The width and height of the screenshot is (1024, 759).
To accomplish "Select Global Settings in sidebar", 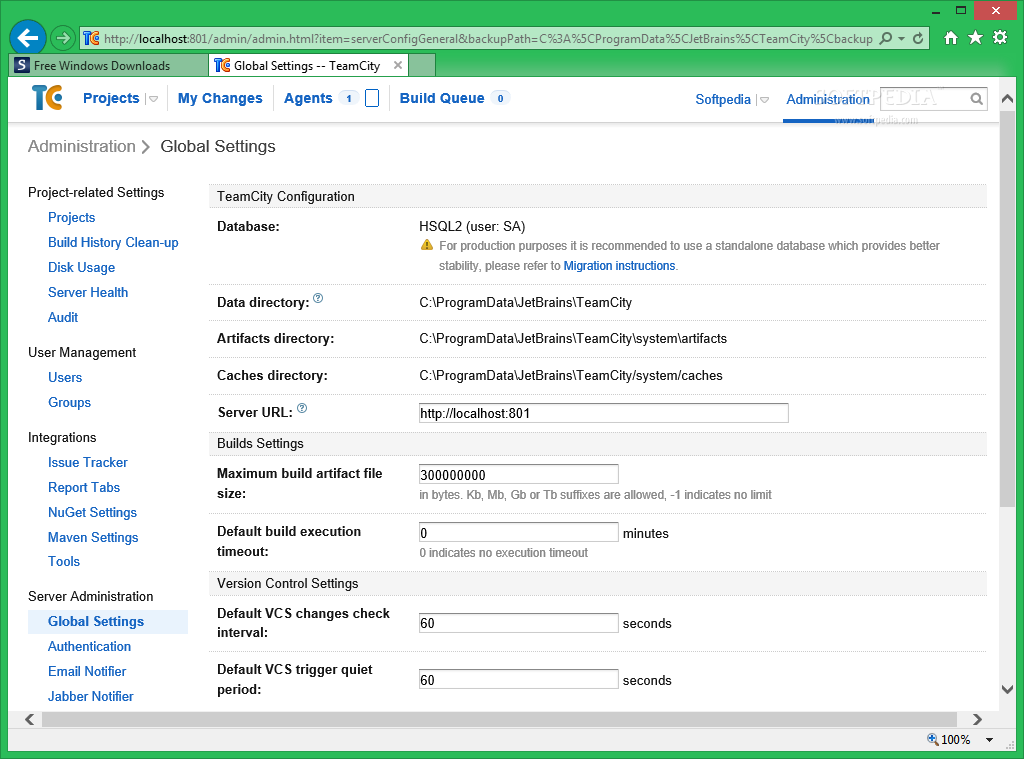I will (x=108, y=621).
